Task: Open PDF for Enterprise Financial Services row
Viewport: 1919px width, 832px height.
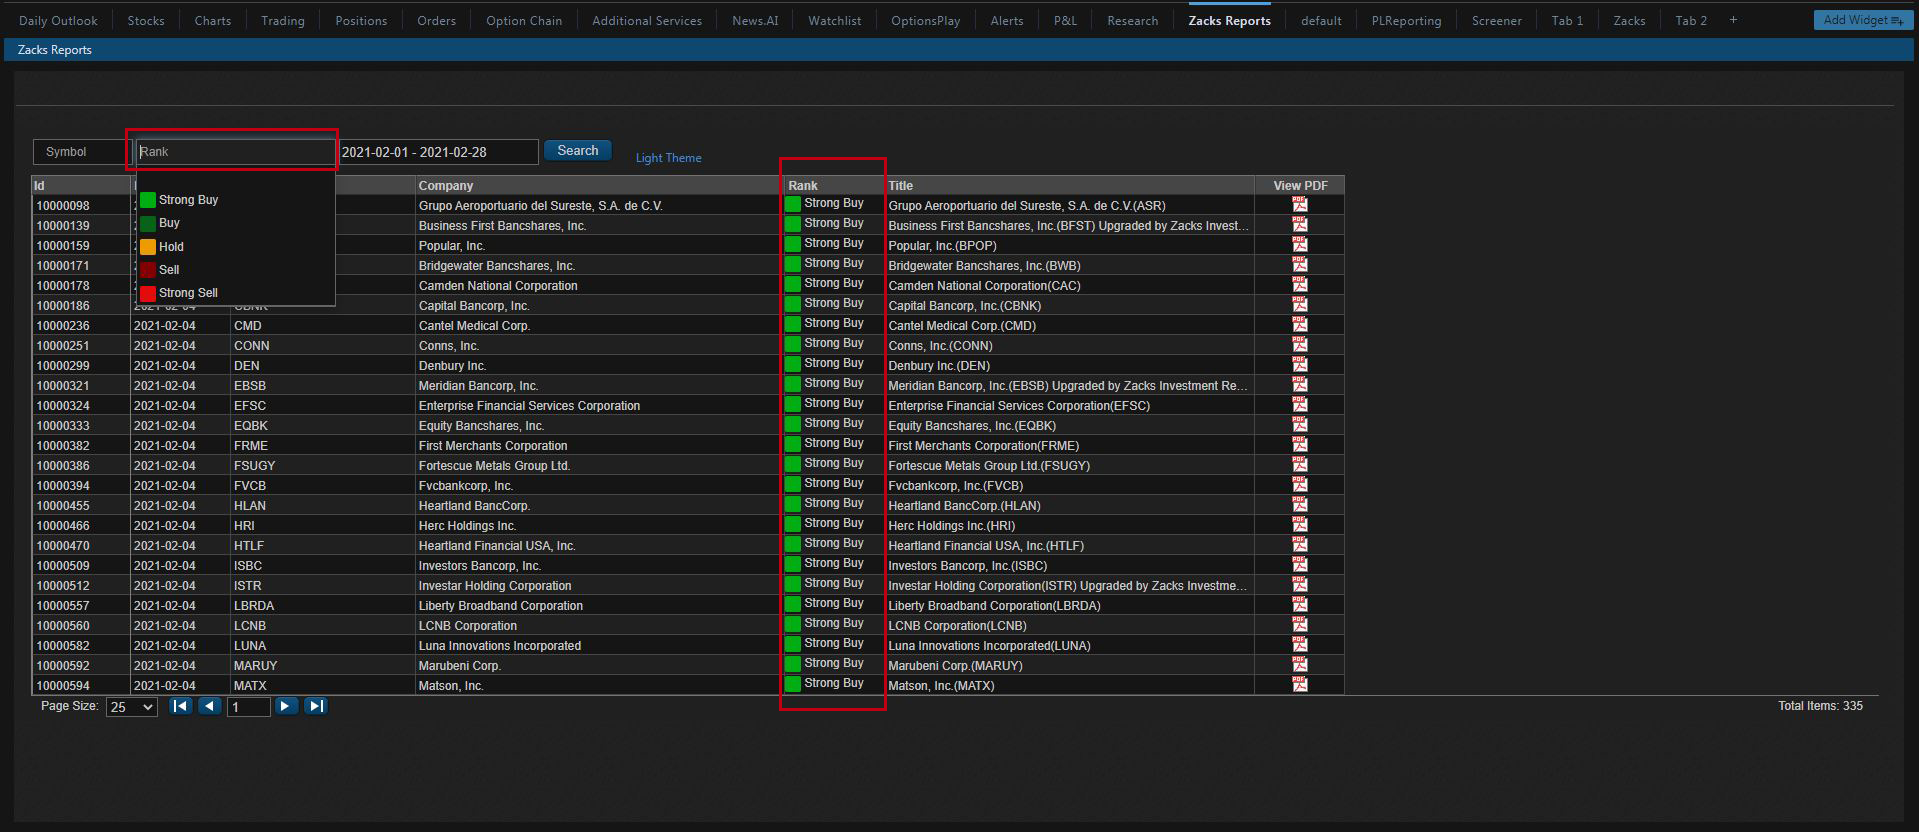Action: 1299,404
